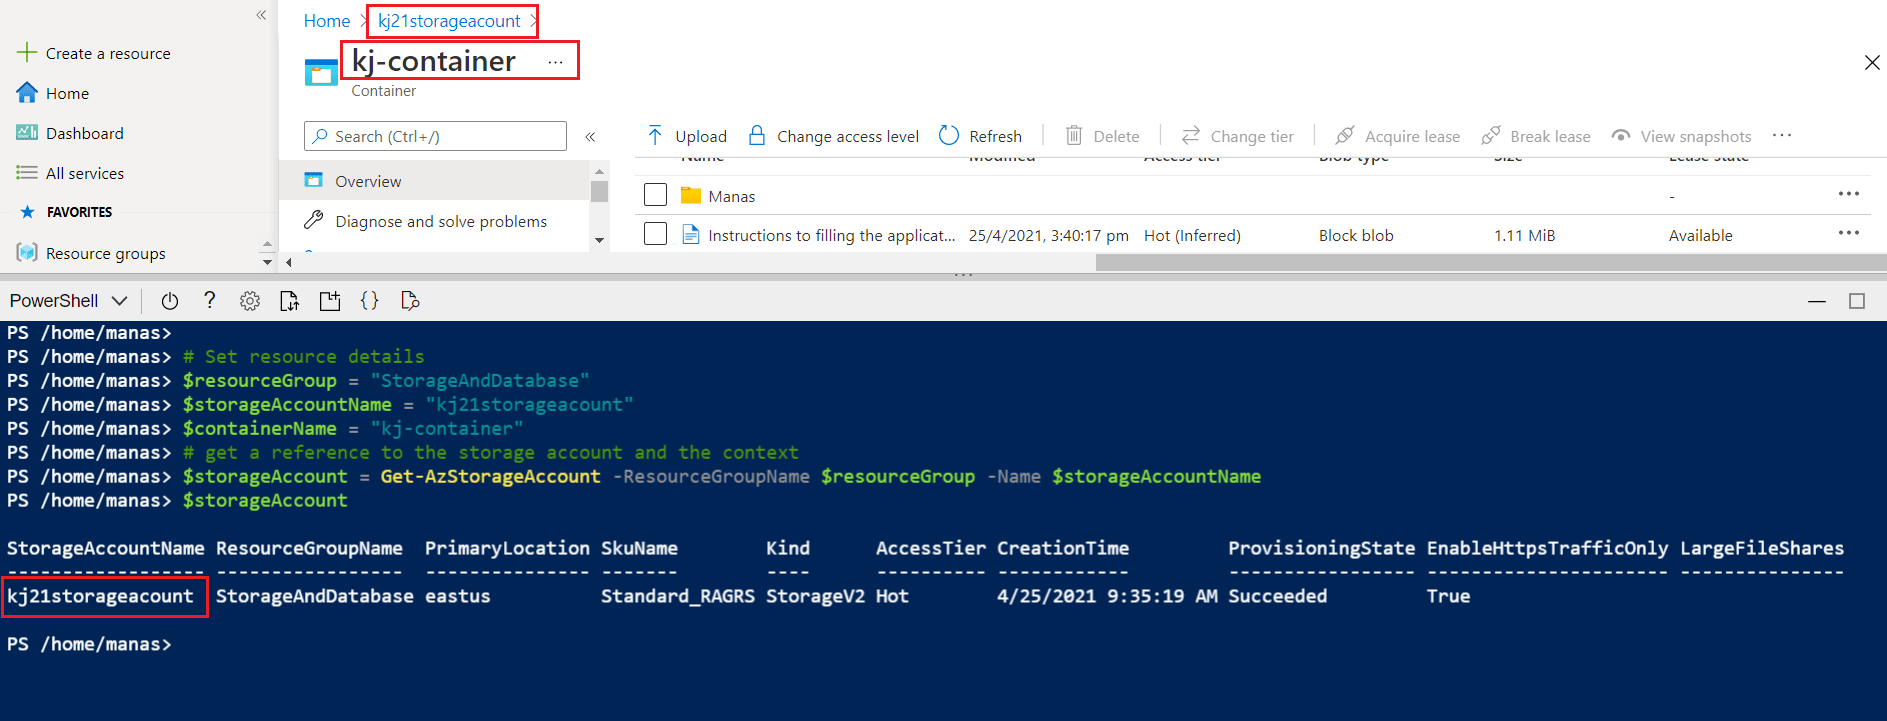Collapse the left portal sidebar

pos(261,15)
